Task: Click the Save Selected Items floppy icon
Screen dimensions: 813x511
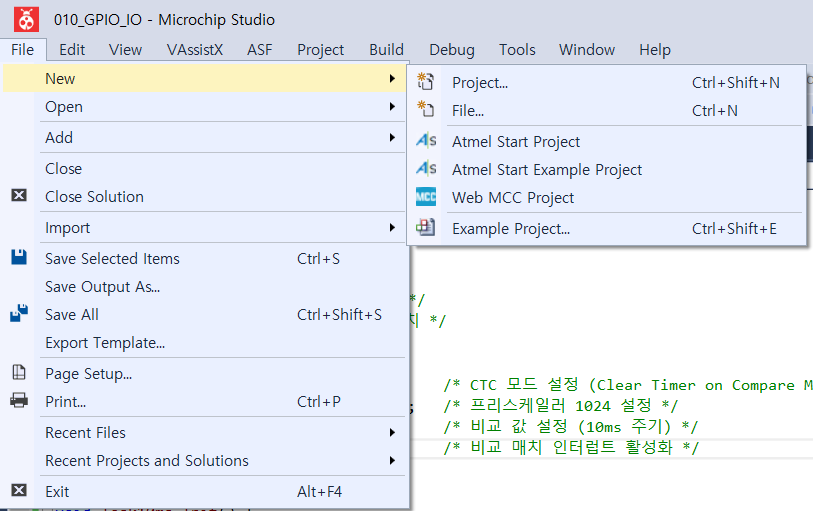Action: [19, 257]
